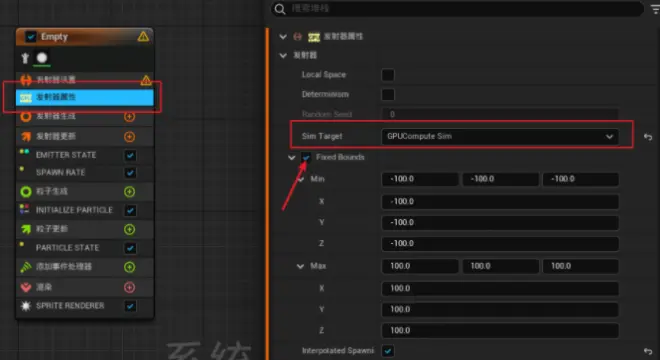Select the SPAWN RATE module

pos(85,173)
